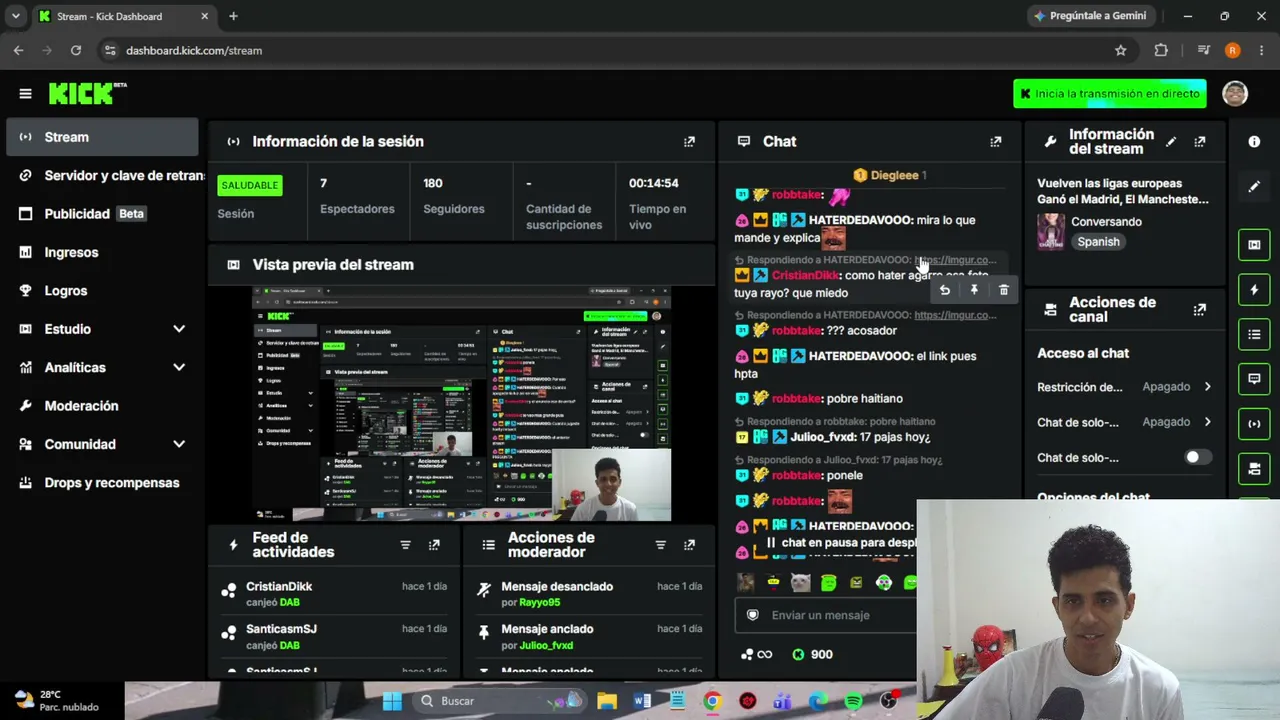
Task: Open File Explorer from the taskbar
Action: 606,701
